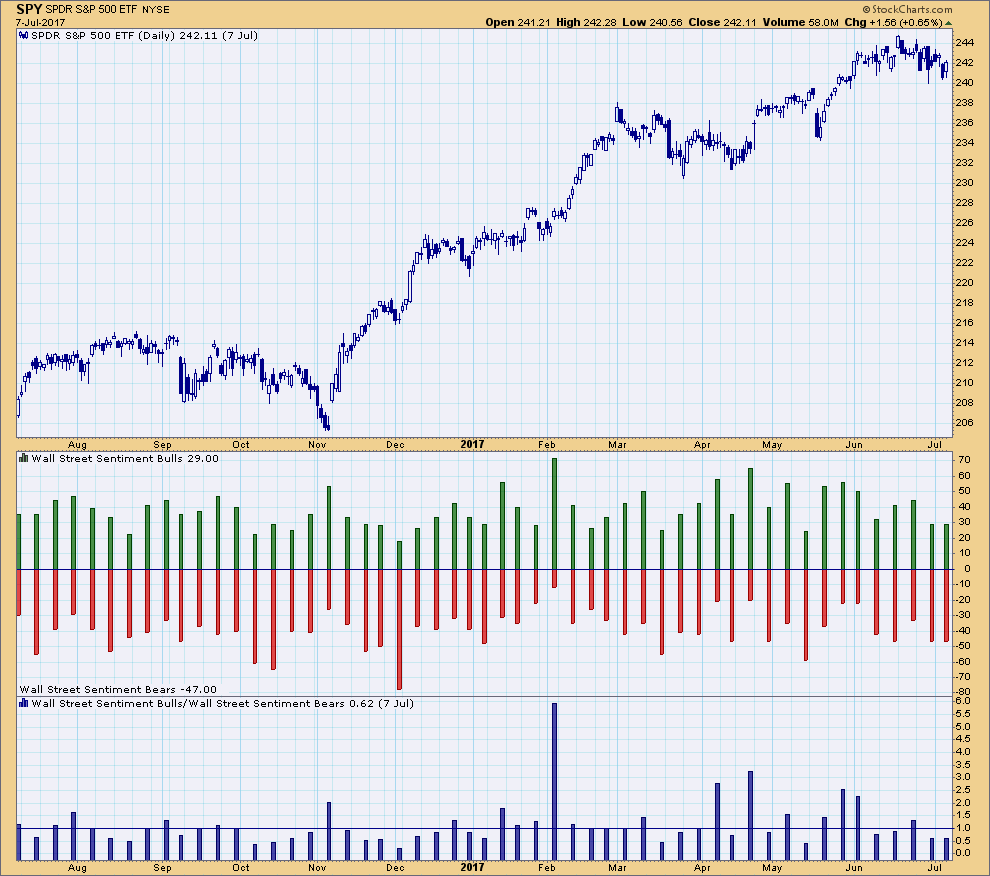The image size is (990, 876).
Task: Click the 6.0 value on ratio axis
Action: click(963, 701)
